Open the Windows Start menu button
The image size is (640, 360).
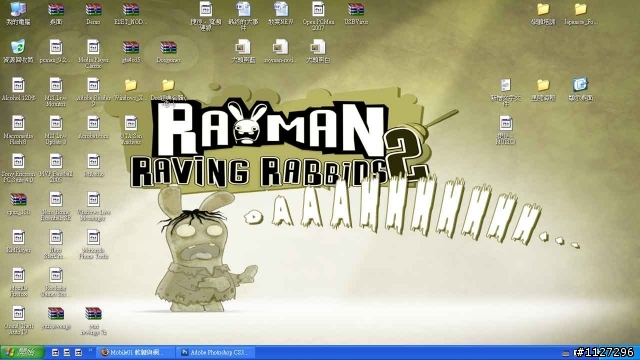(x=22, y=352)
